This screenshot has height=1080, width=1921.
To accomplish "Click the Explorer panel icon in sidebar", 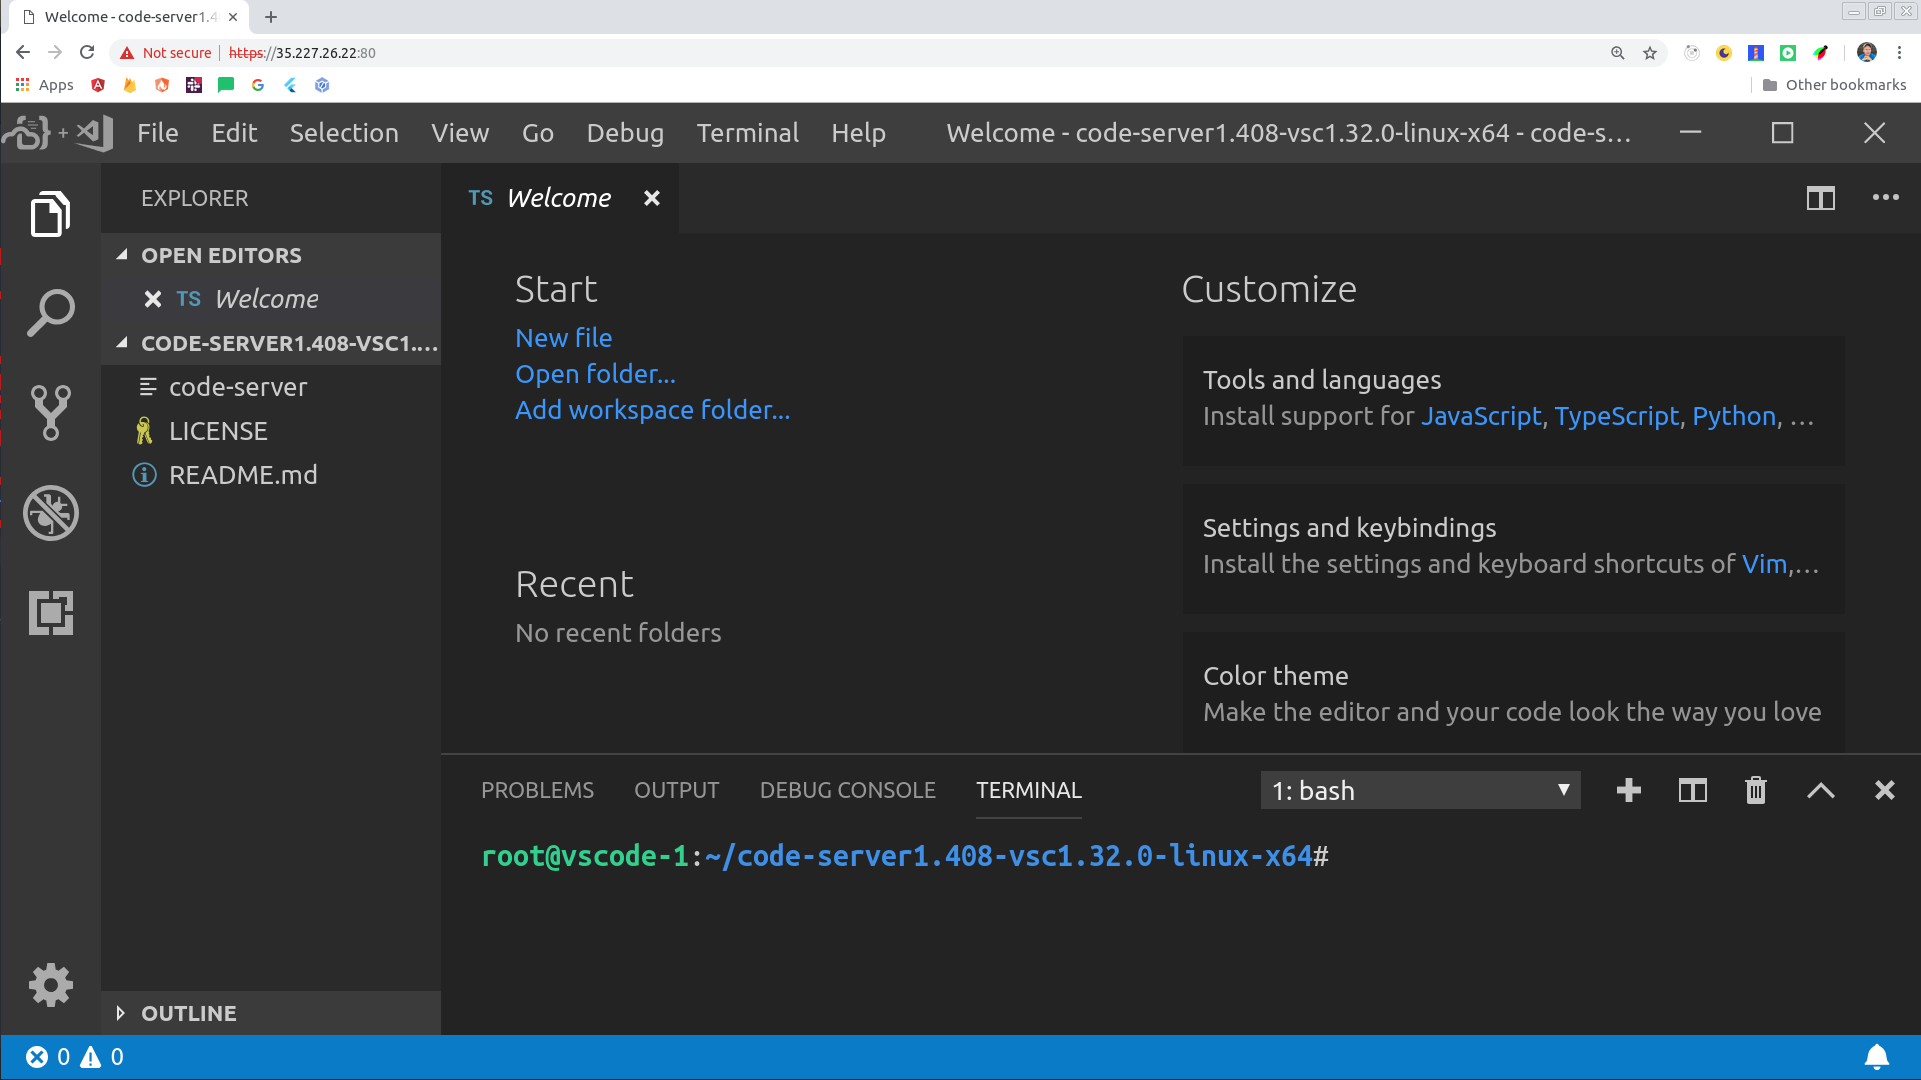I will [50, 215].
